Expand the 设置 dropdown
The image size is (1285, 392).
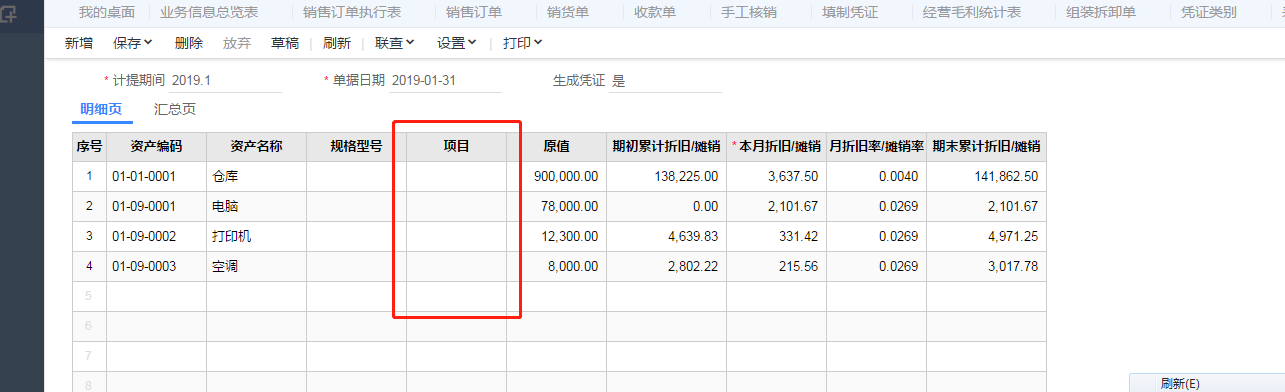[457, 43]
